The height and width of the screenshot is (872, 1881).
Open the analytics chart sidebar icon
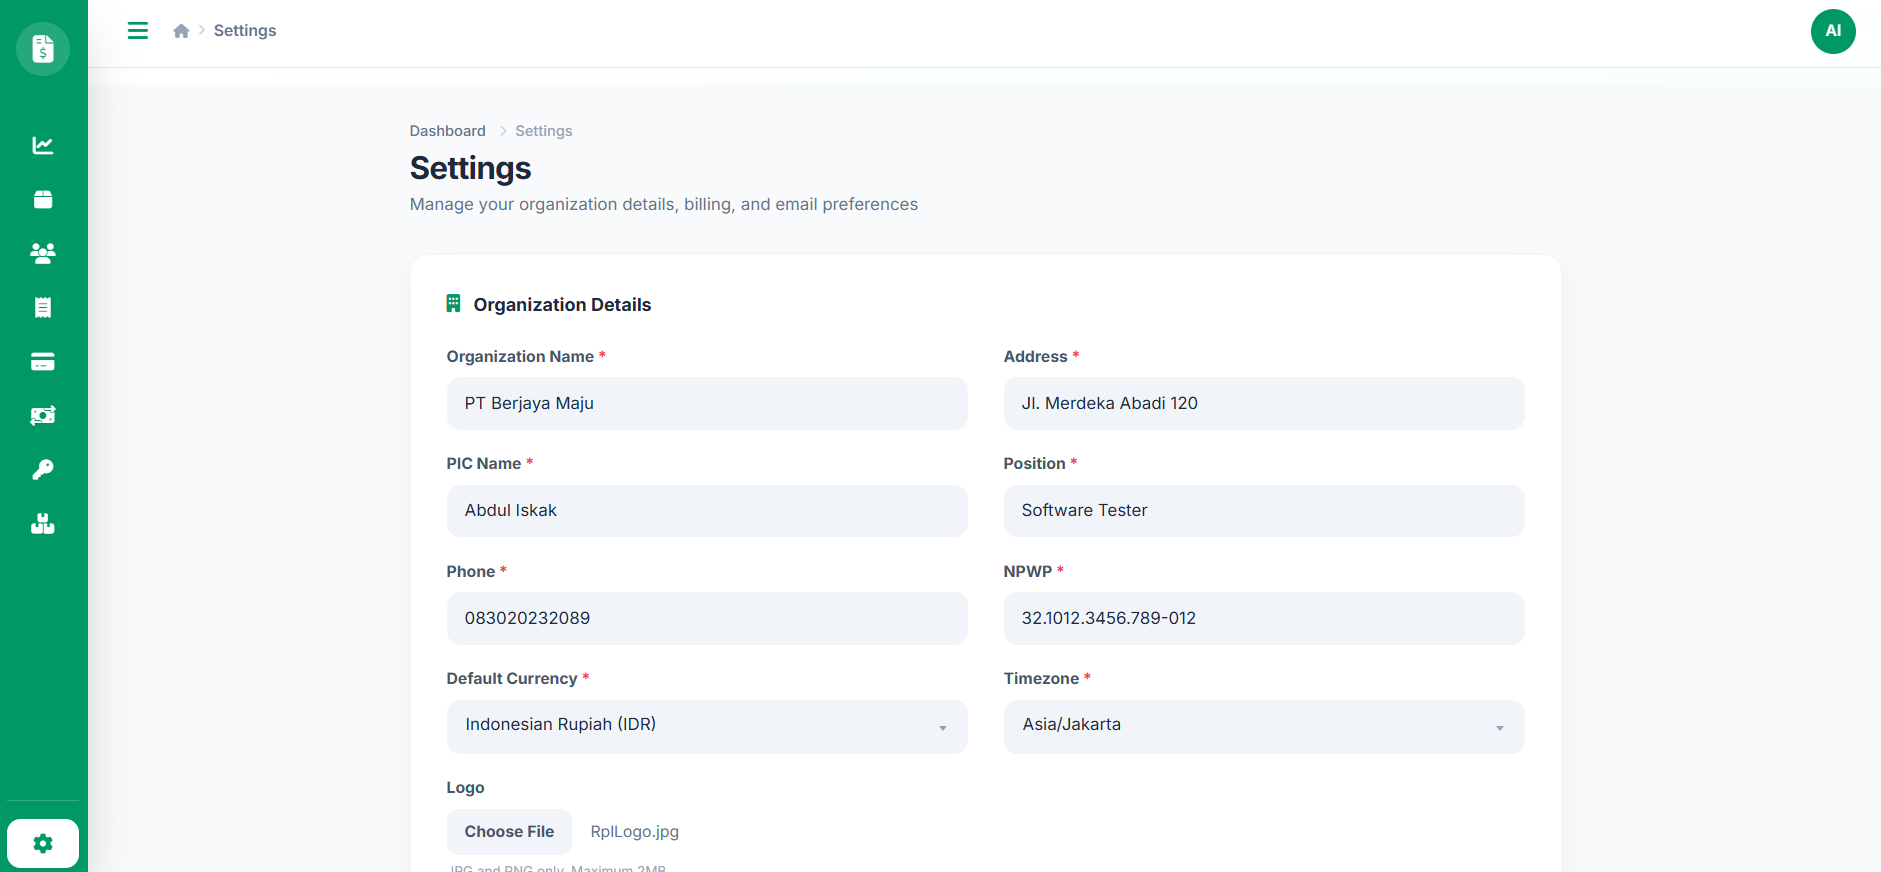point(43,146)
